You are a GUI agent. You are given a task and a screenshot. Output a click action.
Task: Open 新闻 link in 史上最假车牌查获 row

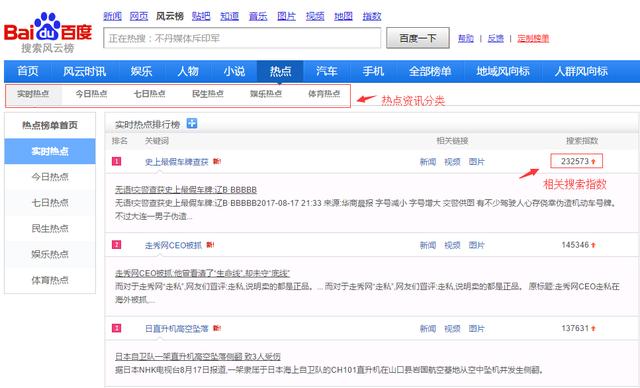point(428,162)
